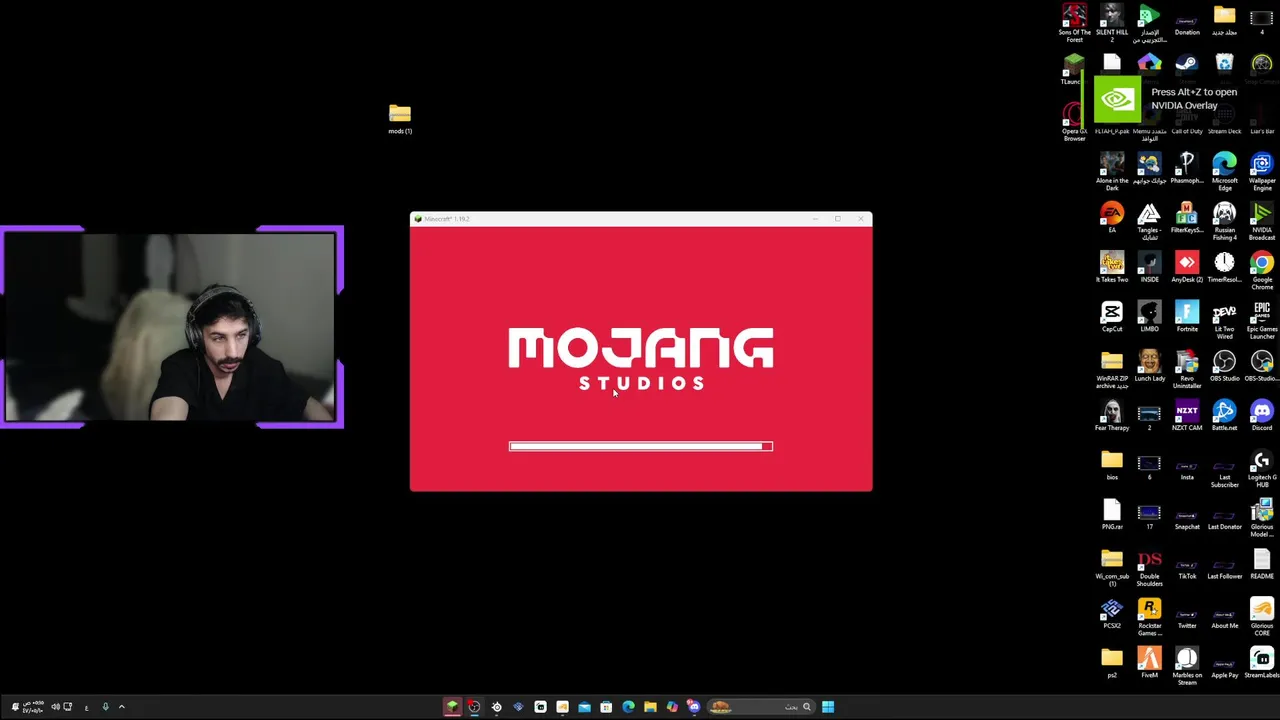Open the Tangles game shortcut
This screenshot has height=720, width=1280.
(1149, 221)
